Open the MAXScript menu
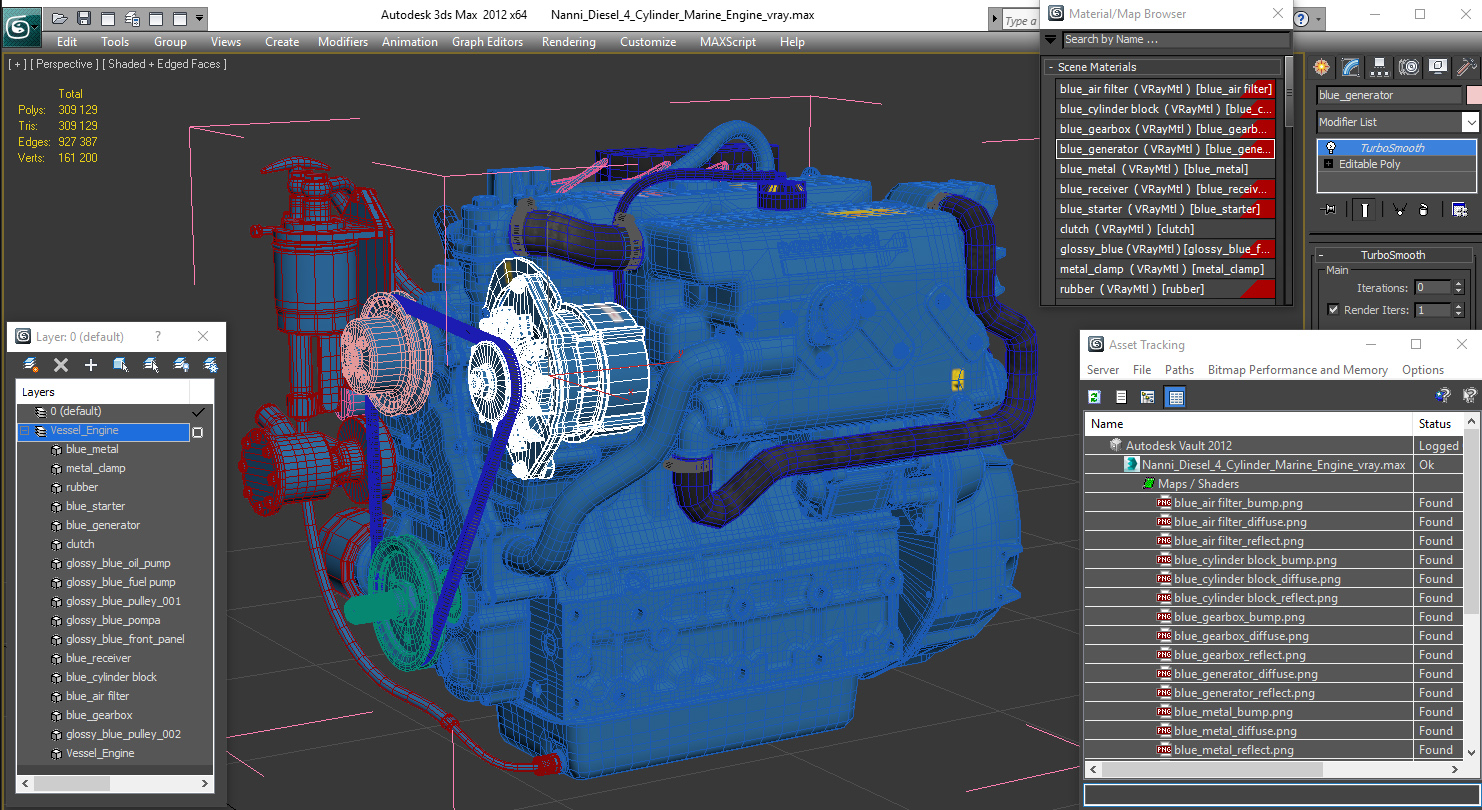Image resolution: width=1482 pixels, height=810 pixels. [727, 42]
